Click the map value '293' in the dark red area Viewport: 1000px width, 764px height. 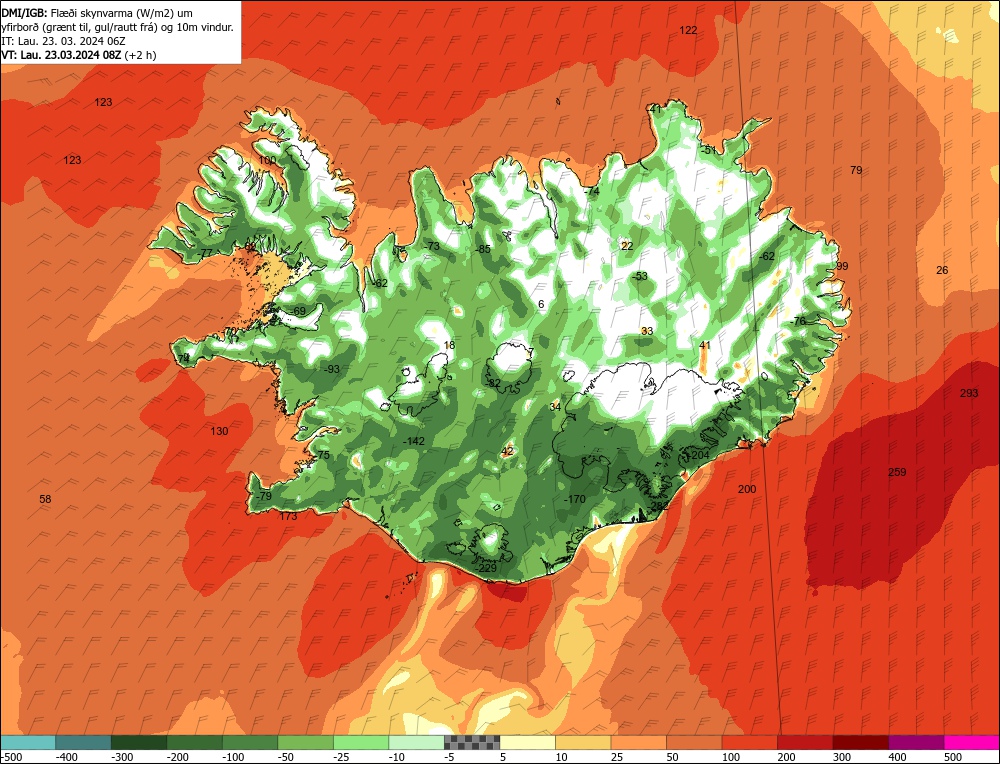(969, 393)
